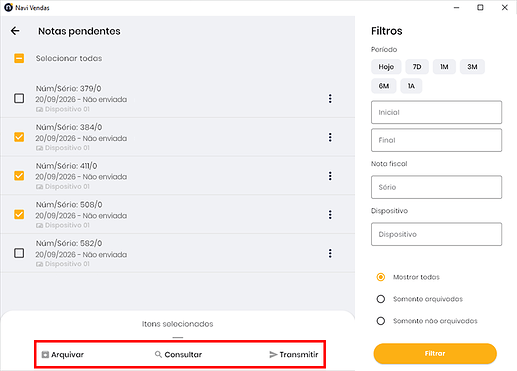This screenshot has height=371, width=517.
Task: Click the Final date field
Action: coord(436,140)
